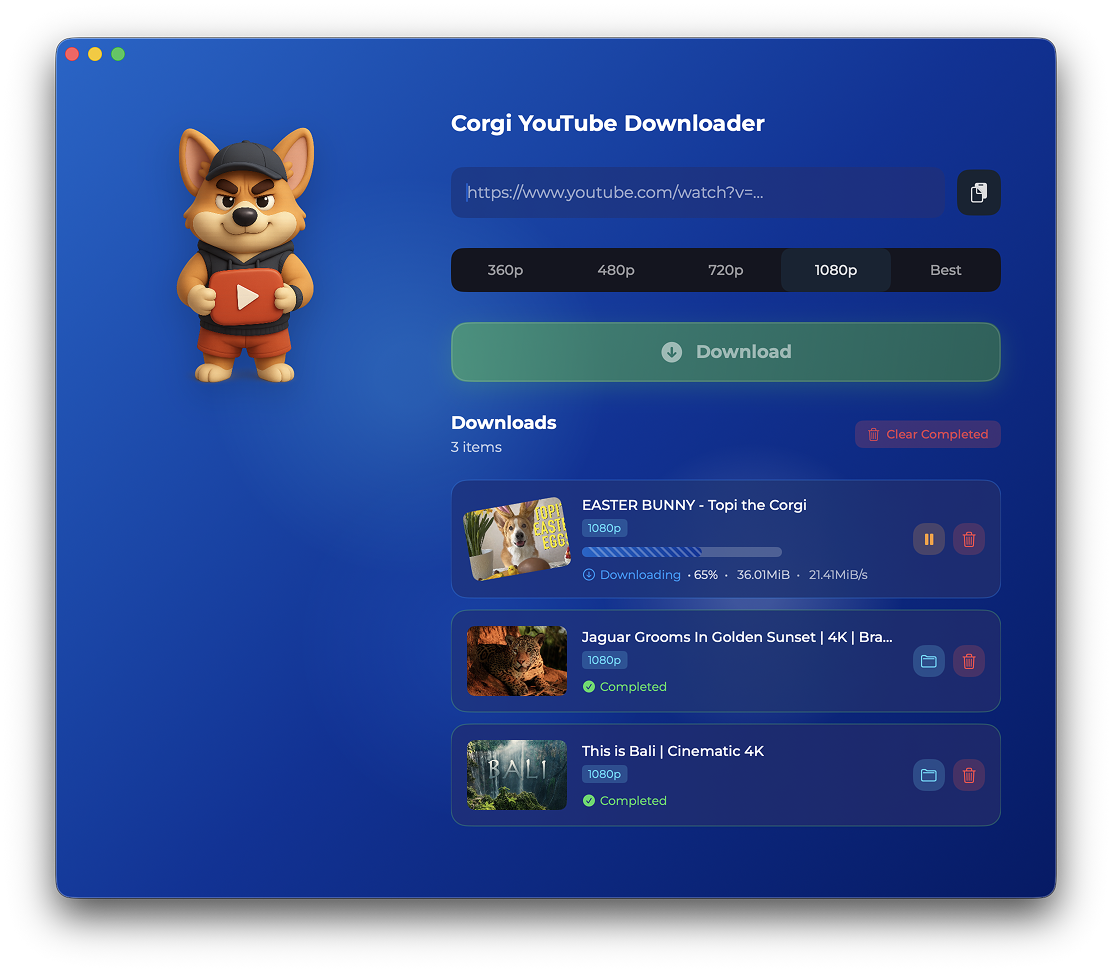Click the corgi mascot logo
Image resolution: width=1112 pixels, height=972 pixels.
245,255
